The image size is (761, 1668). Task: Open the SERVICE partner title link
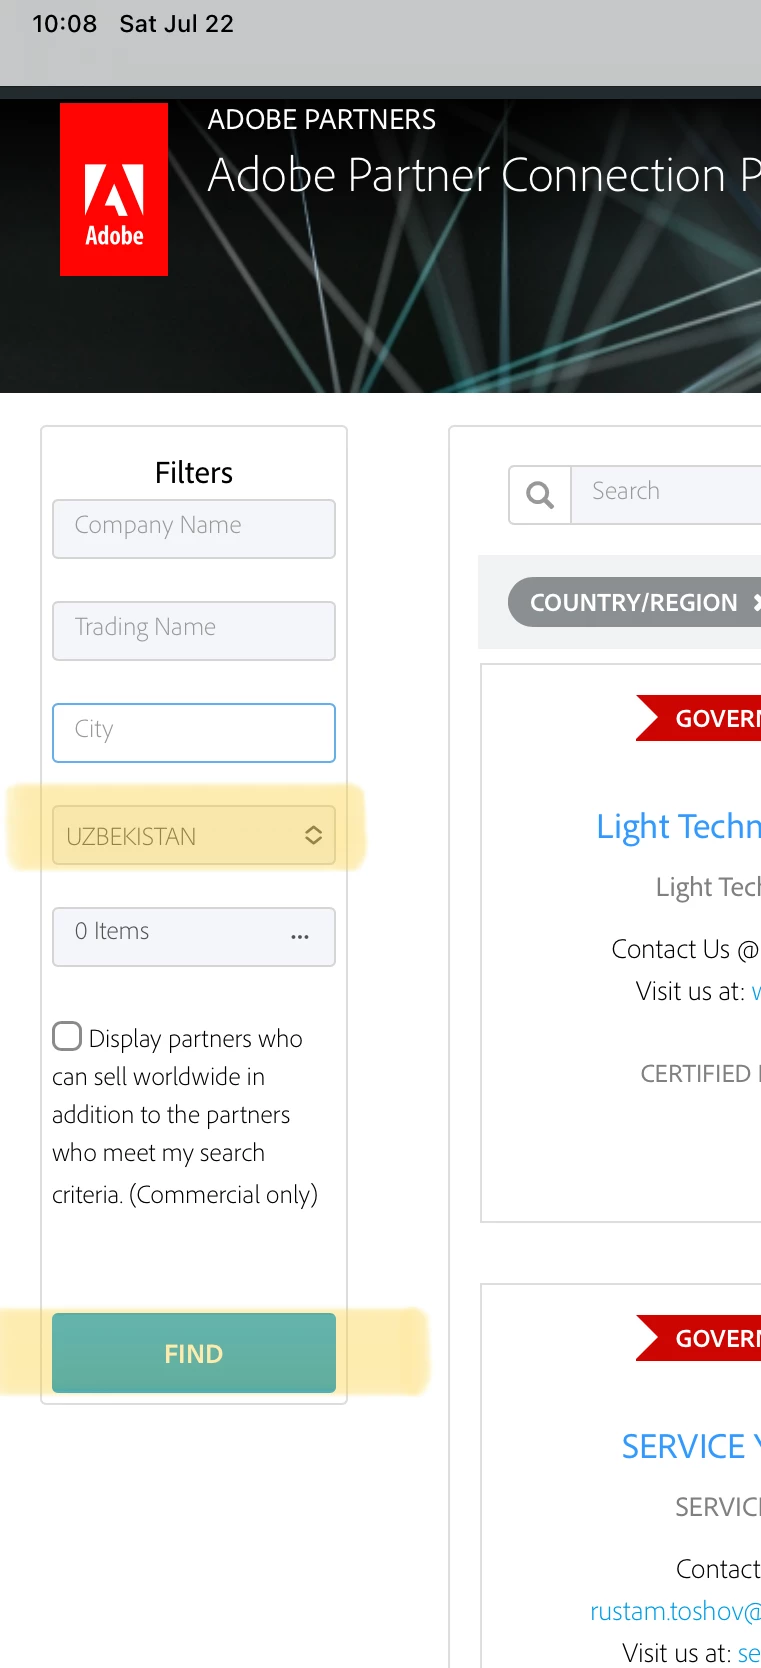[x=691, y=1446]
